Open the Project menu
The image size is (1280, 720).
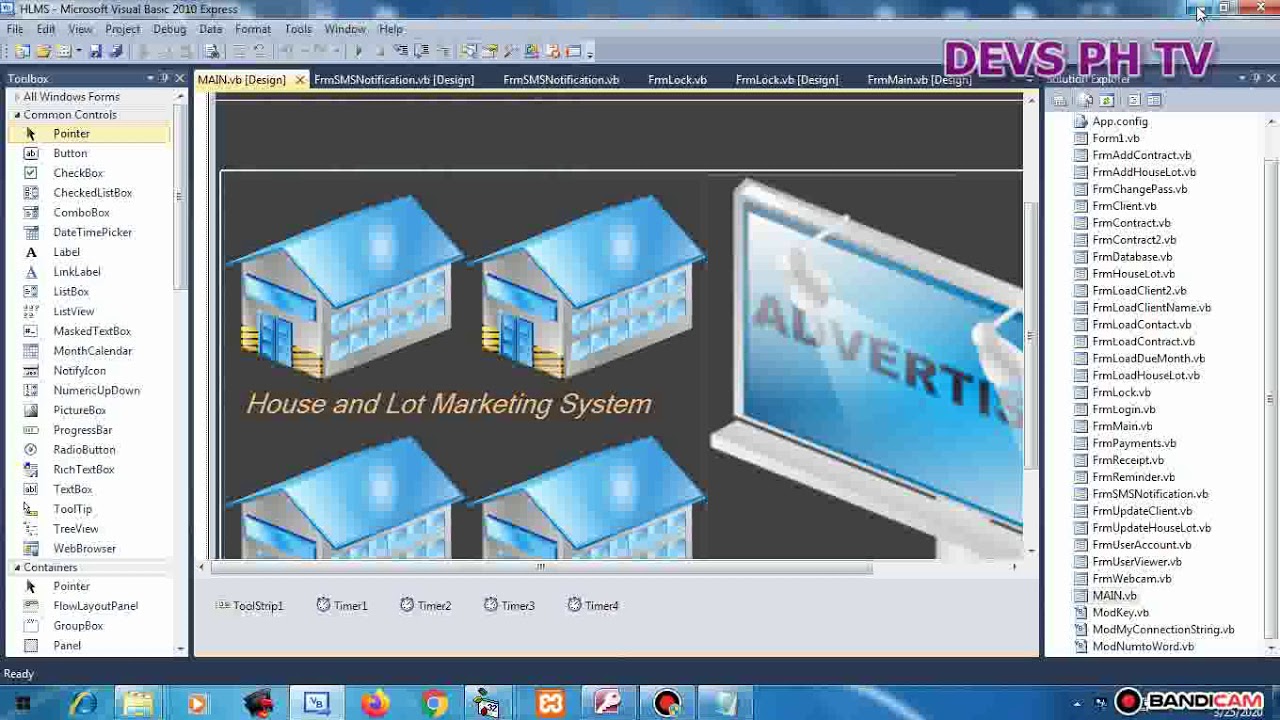[122, 29]
